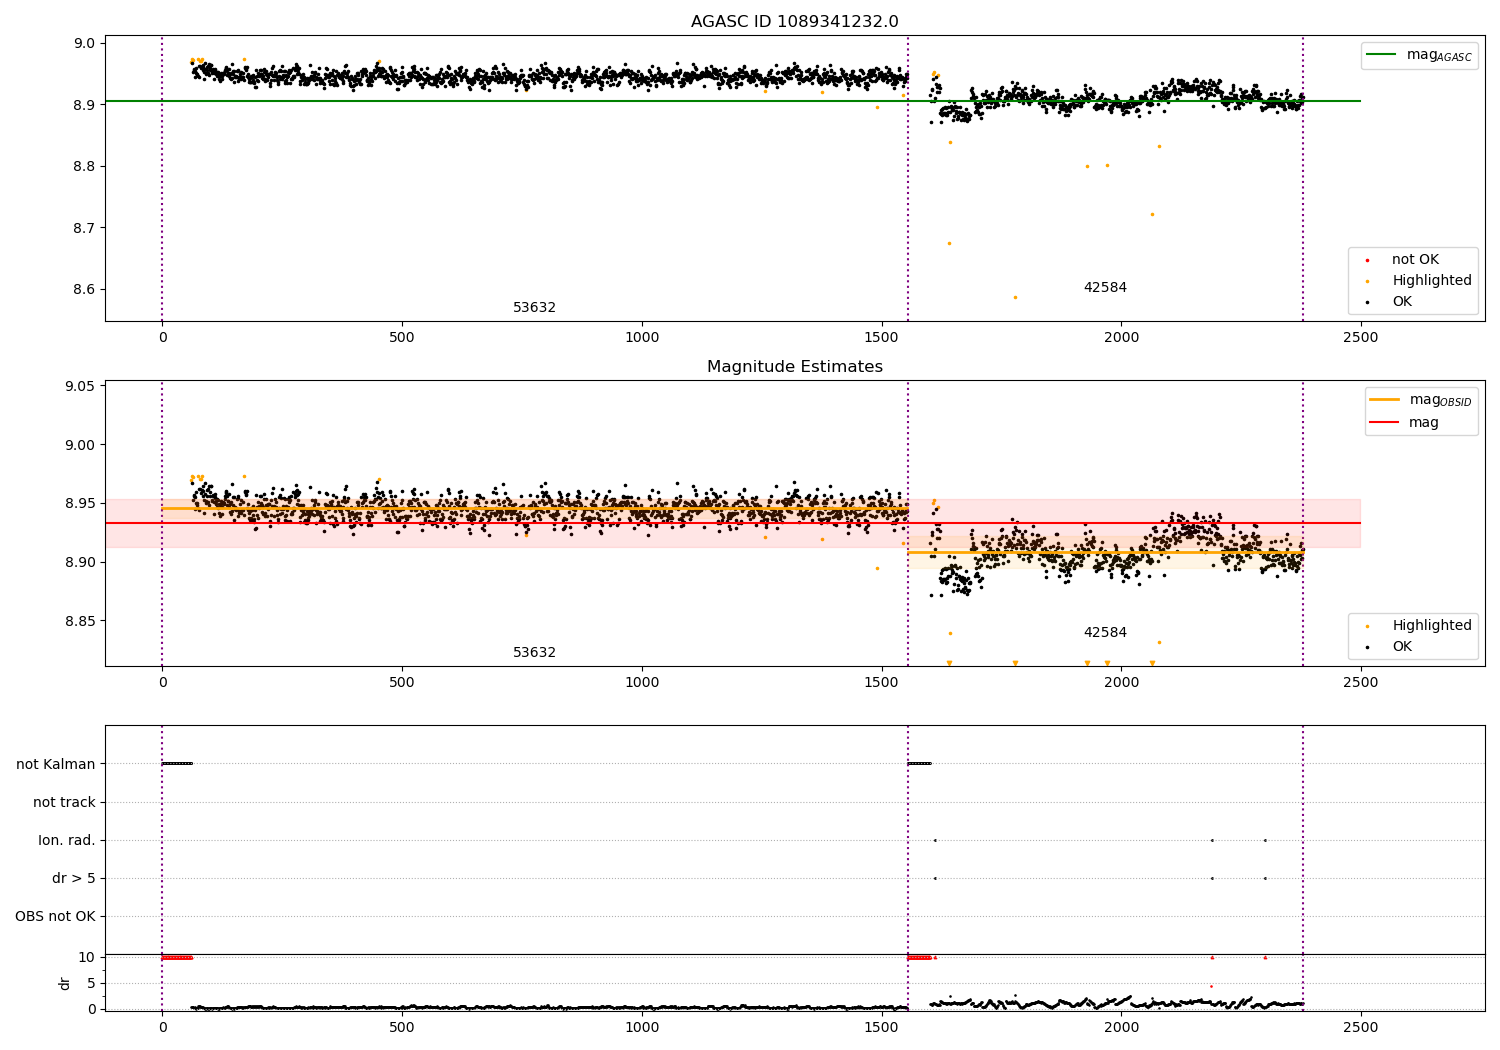Click the 'not track' axis label
Screen dimensions: 1500x1050
[x=64, y=803]
